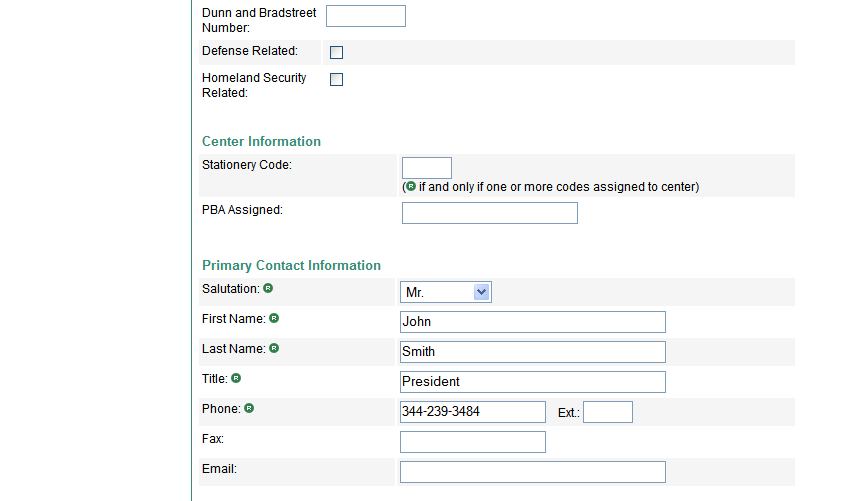Focus the empty Fax field
Image resolution: width=851 pixels, height=501 pixels.
[473, 442]
